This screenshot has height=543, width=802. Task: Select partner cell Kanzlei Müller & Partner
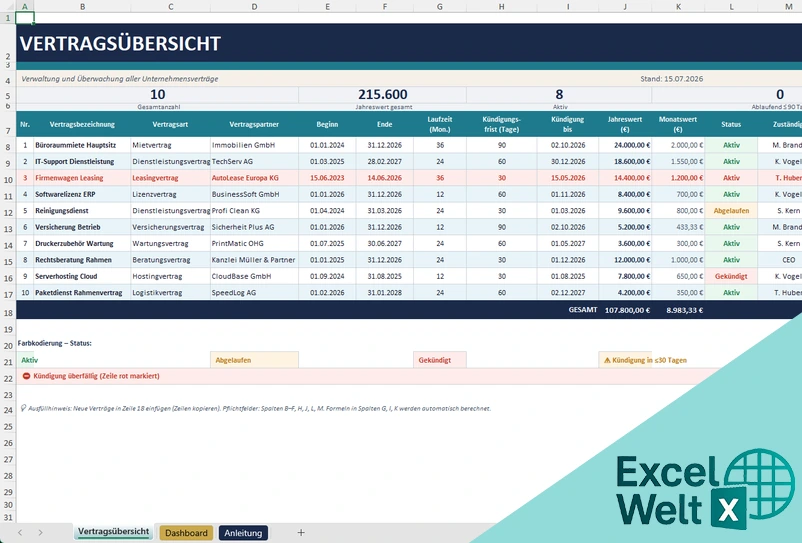pos(254,260)
